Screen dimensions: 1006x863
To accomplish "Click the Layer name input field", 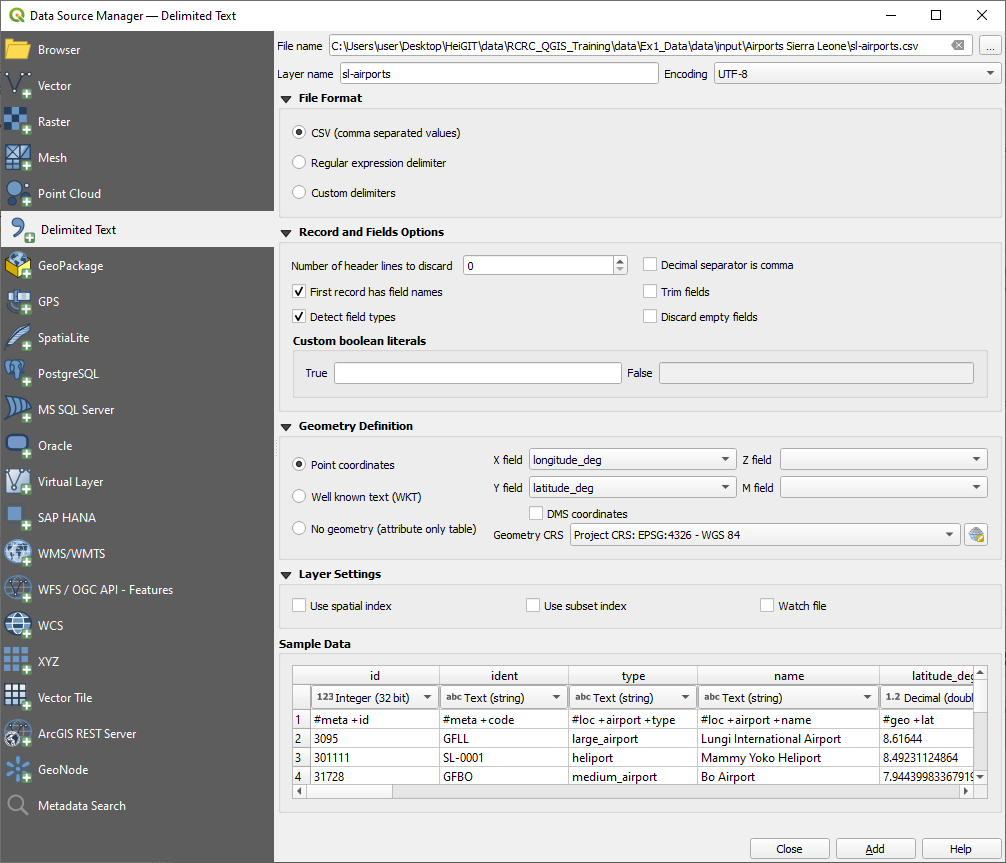I will pyautogui.click(x=498, y=74).
